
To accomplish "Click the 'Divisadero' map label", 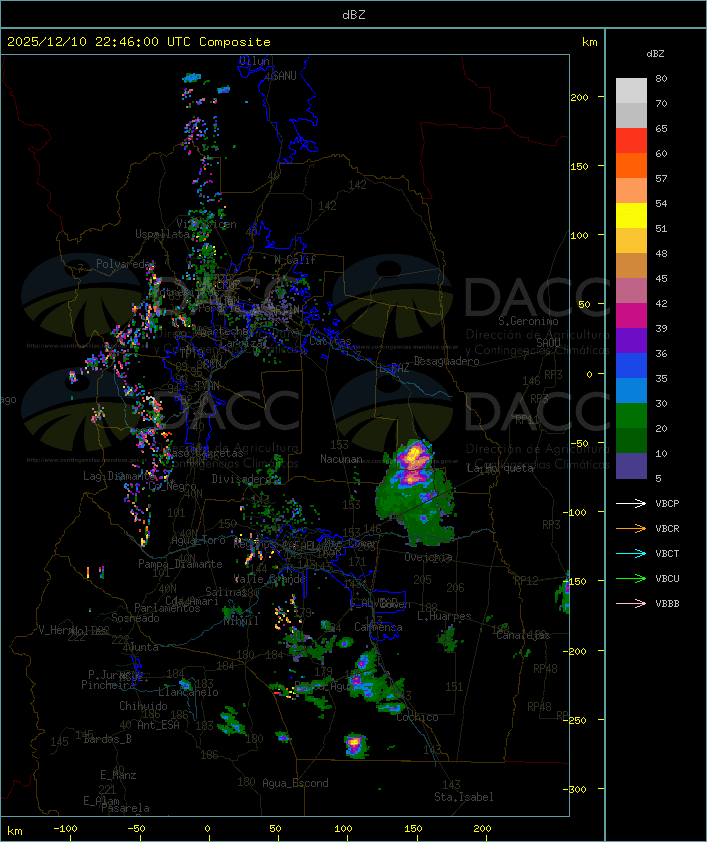I will pyautogui.click(x=242, y=478).
